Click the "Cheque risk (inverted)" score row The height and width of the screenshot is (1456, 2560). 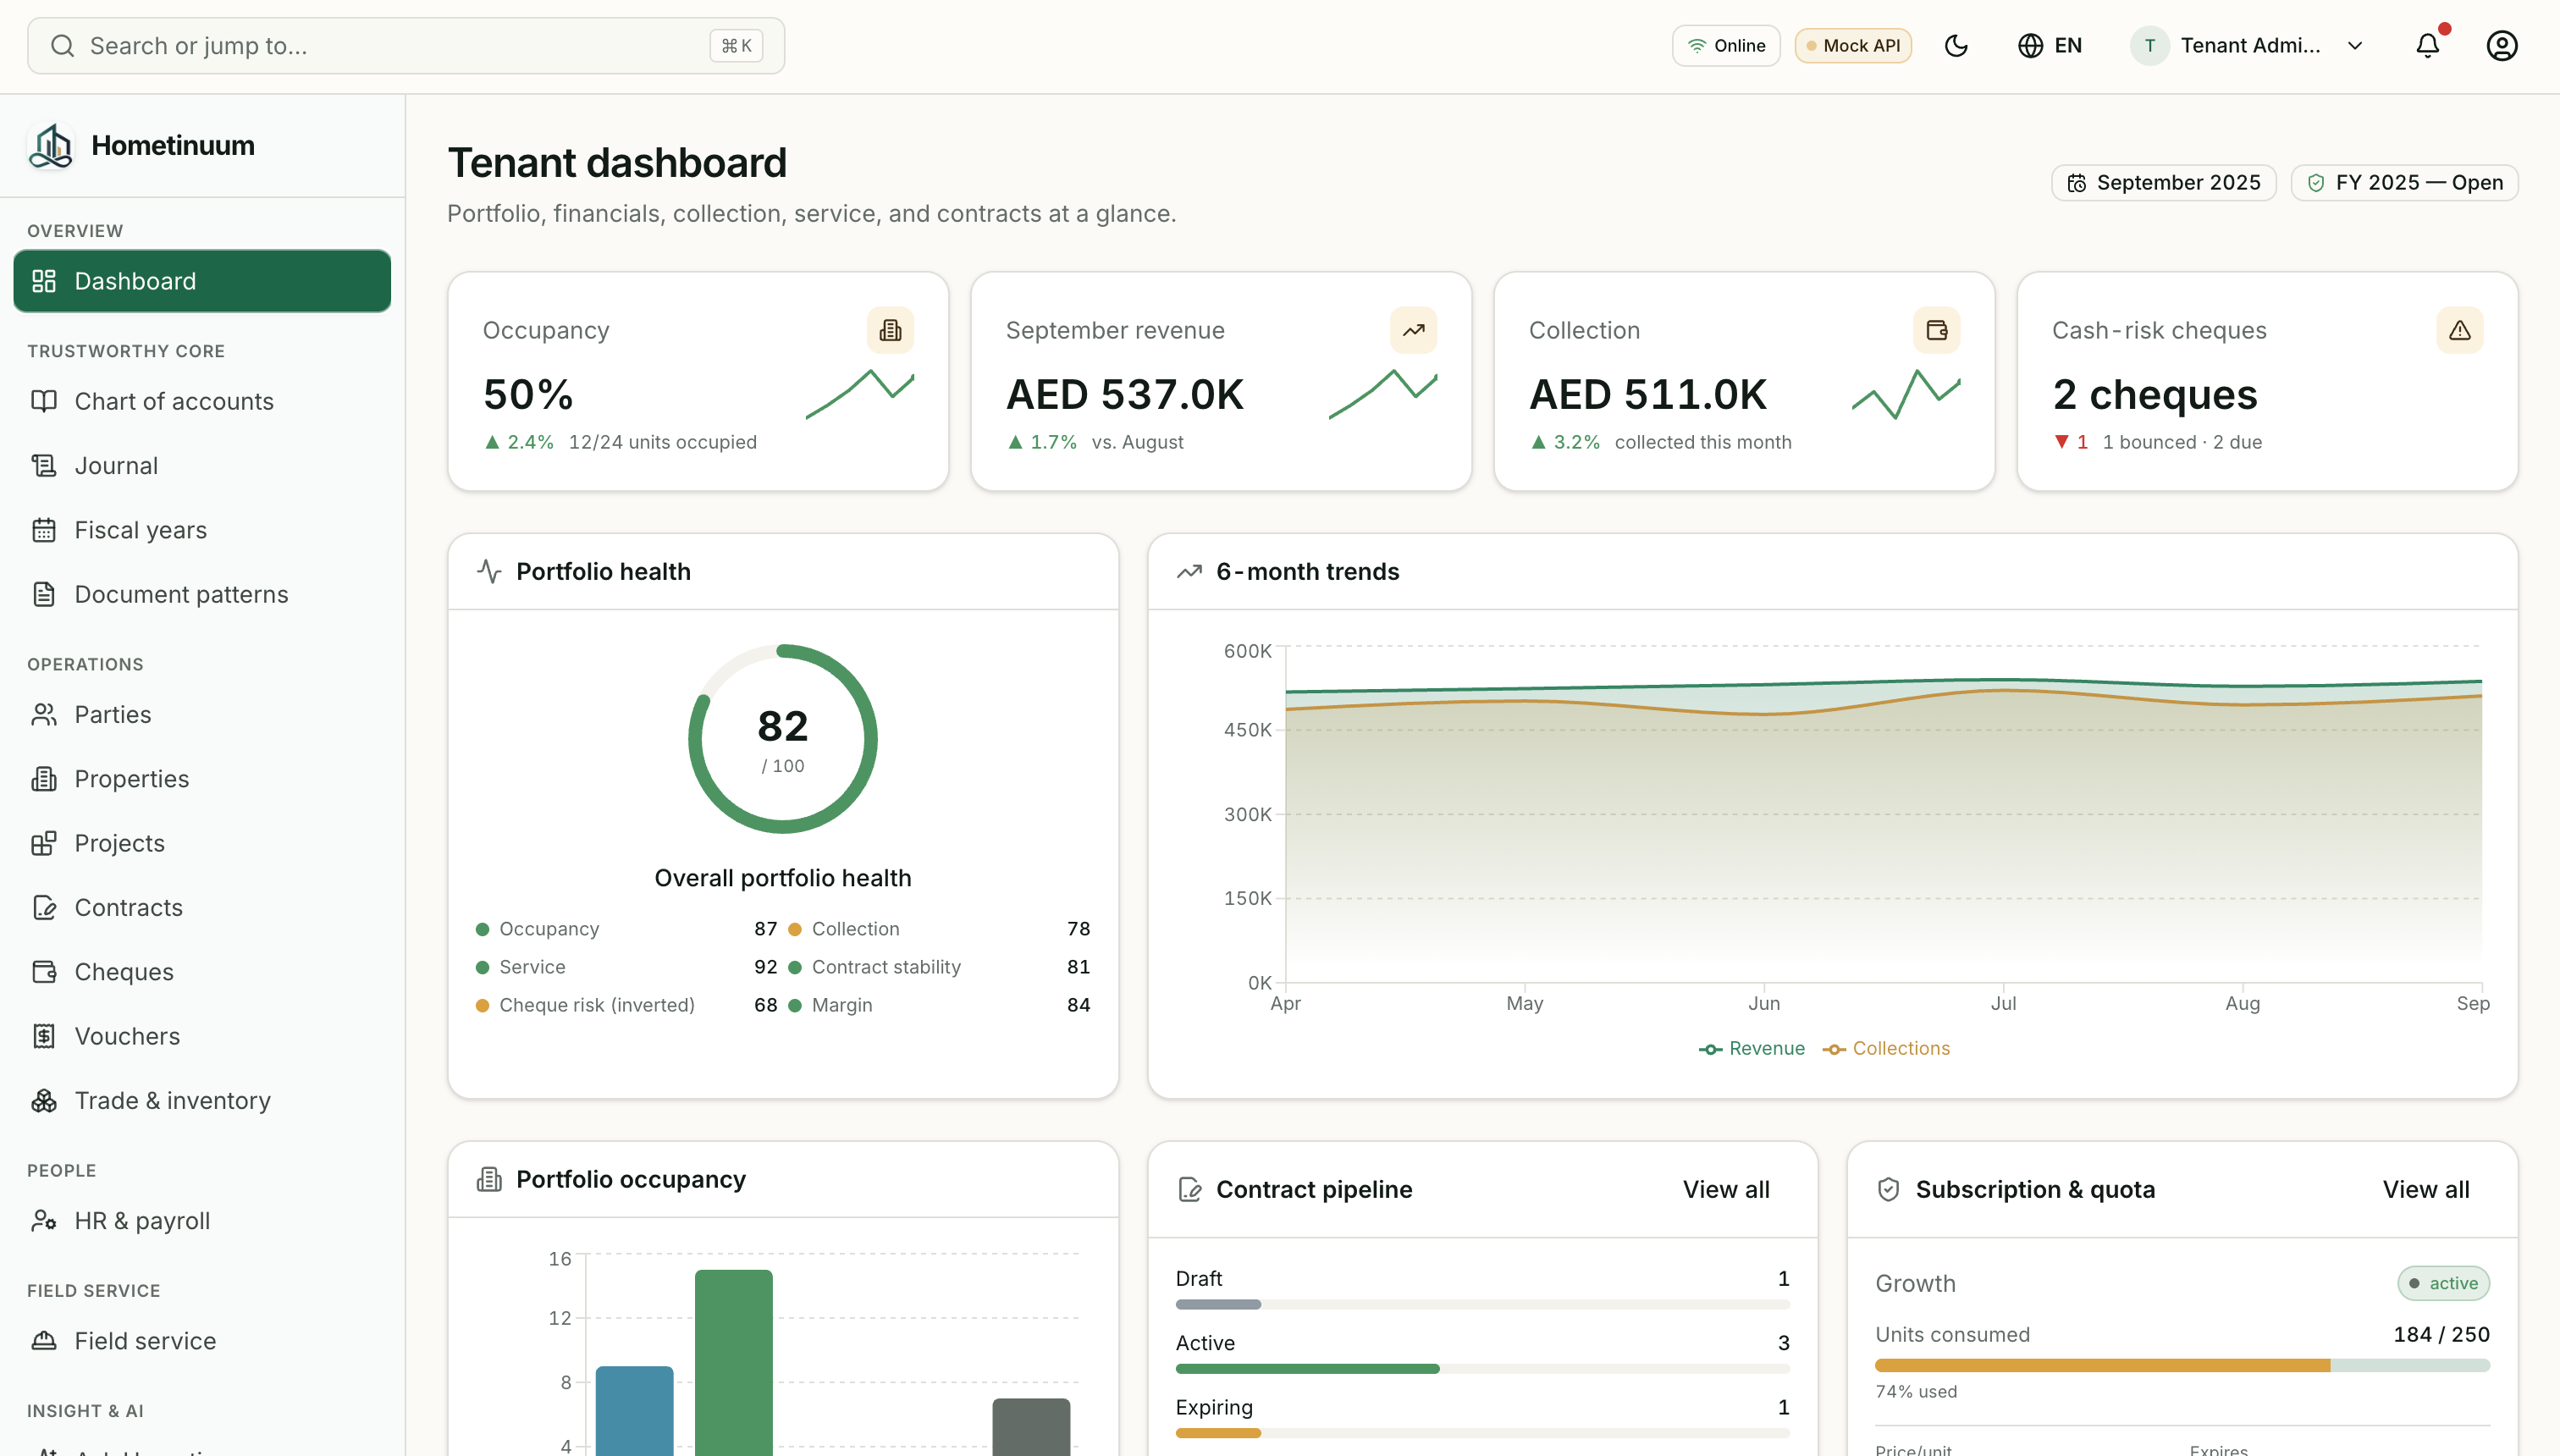627,1005
